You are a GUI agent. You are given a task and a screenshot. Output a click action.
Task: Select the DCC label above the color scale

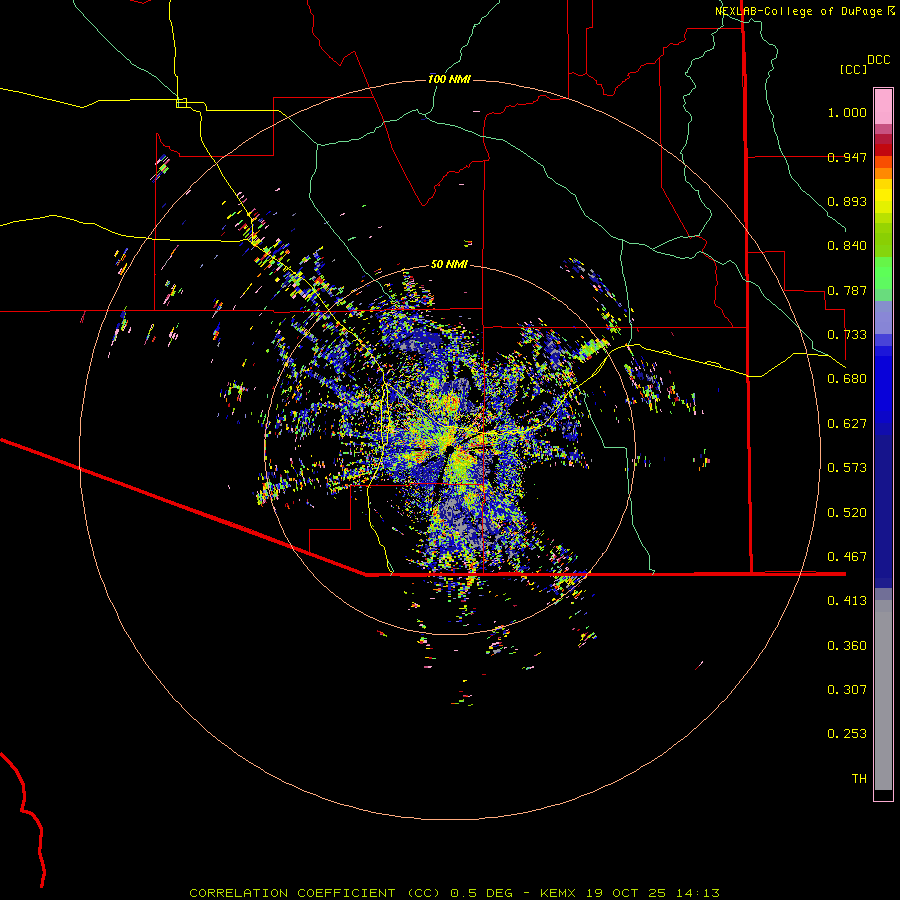[x=878, y=60]
